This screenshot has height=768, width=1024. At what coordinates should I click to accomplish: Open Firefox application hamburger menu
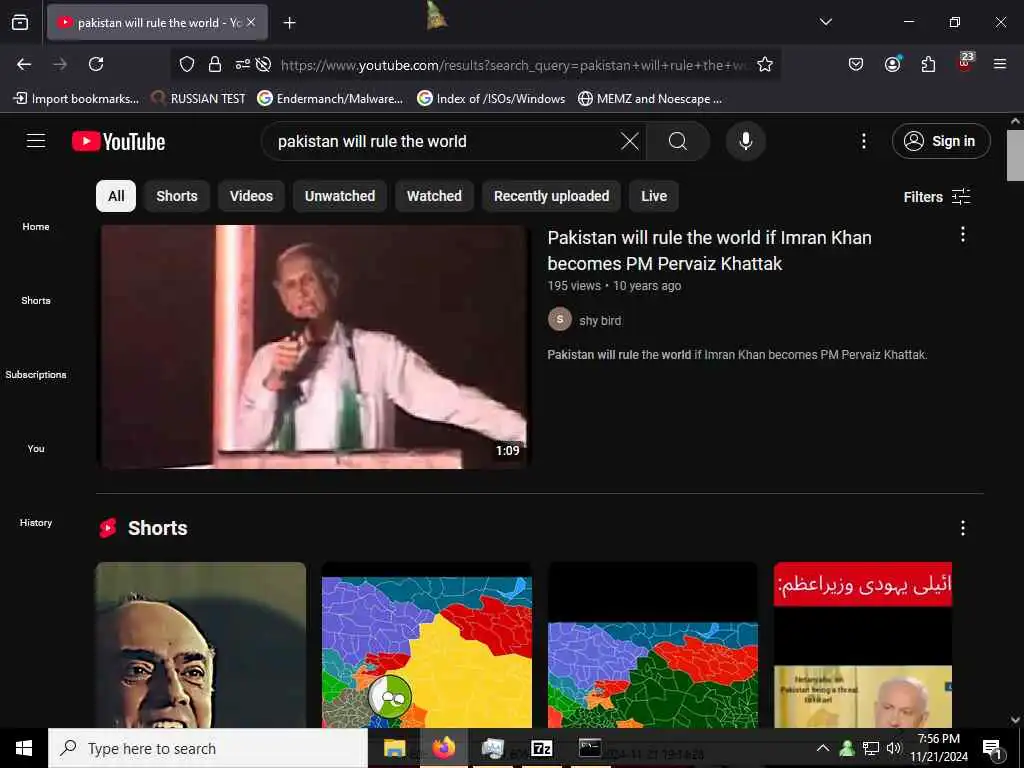(1000, 64)
